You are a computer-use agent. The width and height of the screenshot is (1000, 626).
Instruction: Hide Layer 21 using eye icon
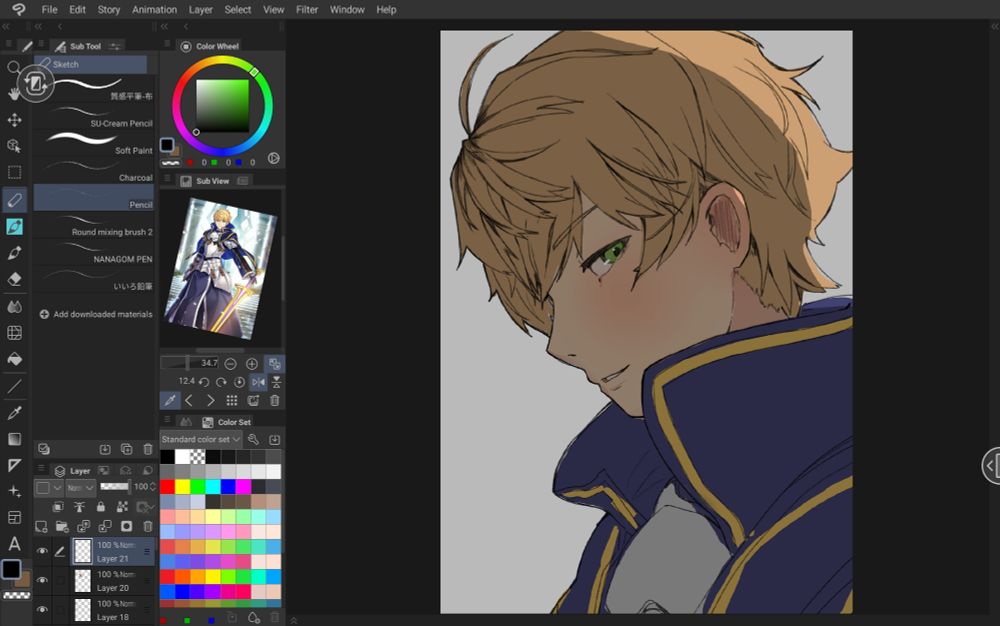pos(42,551)
